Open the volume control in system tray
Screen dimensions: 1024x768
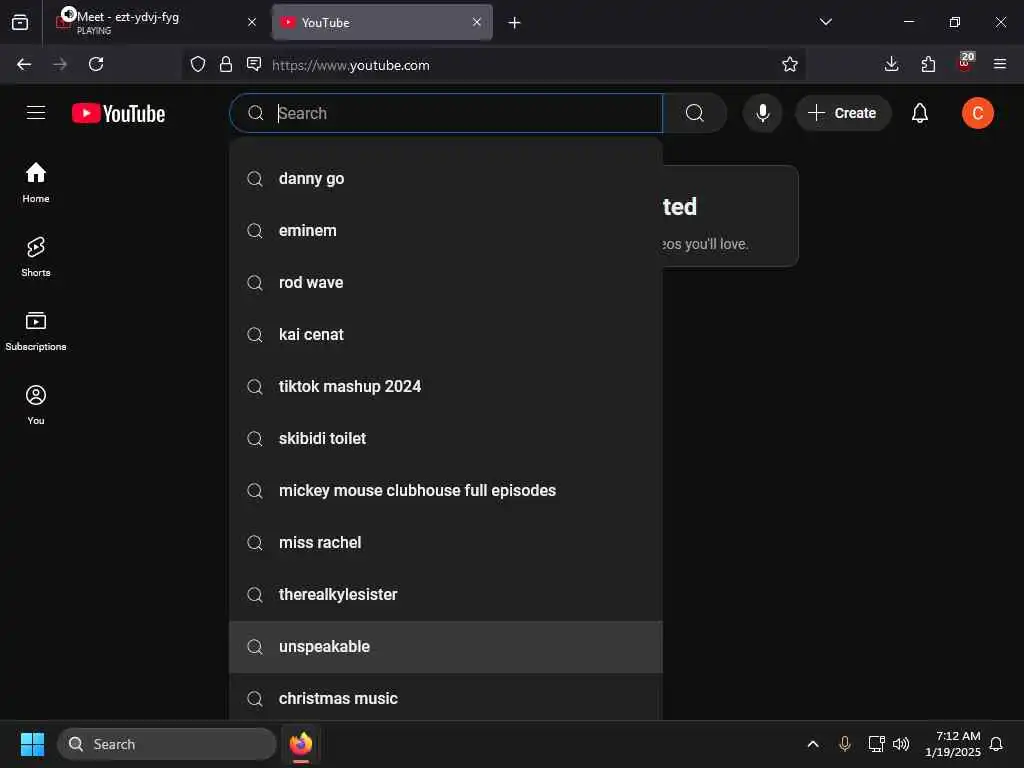pos(901,744)
